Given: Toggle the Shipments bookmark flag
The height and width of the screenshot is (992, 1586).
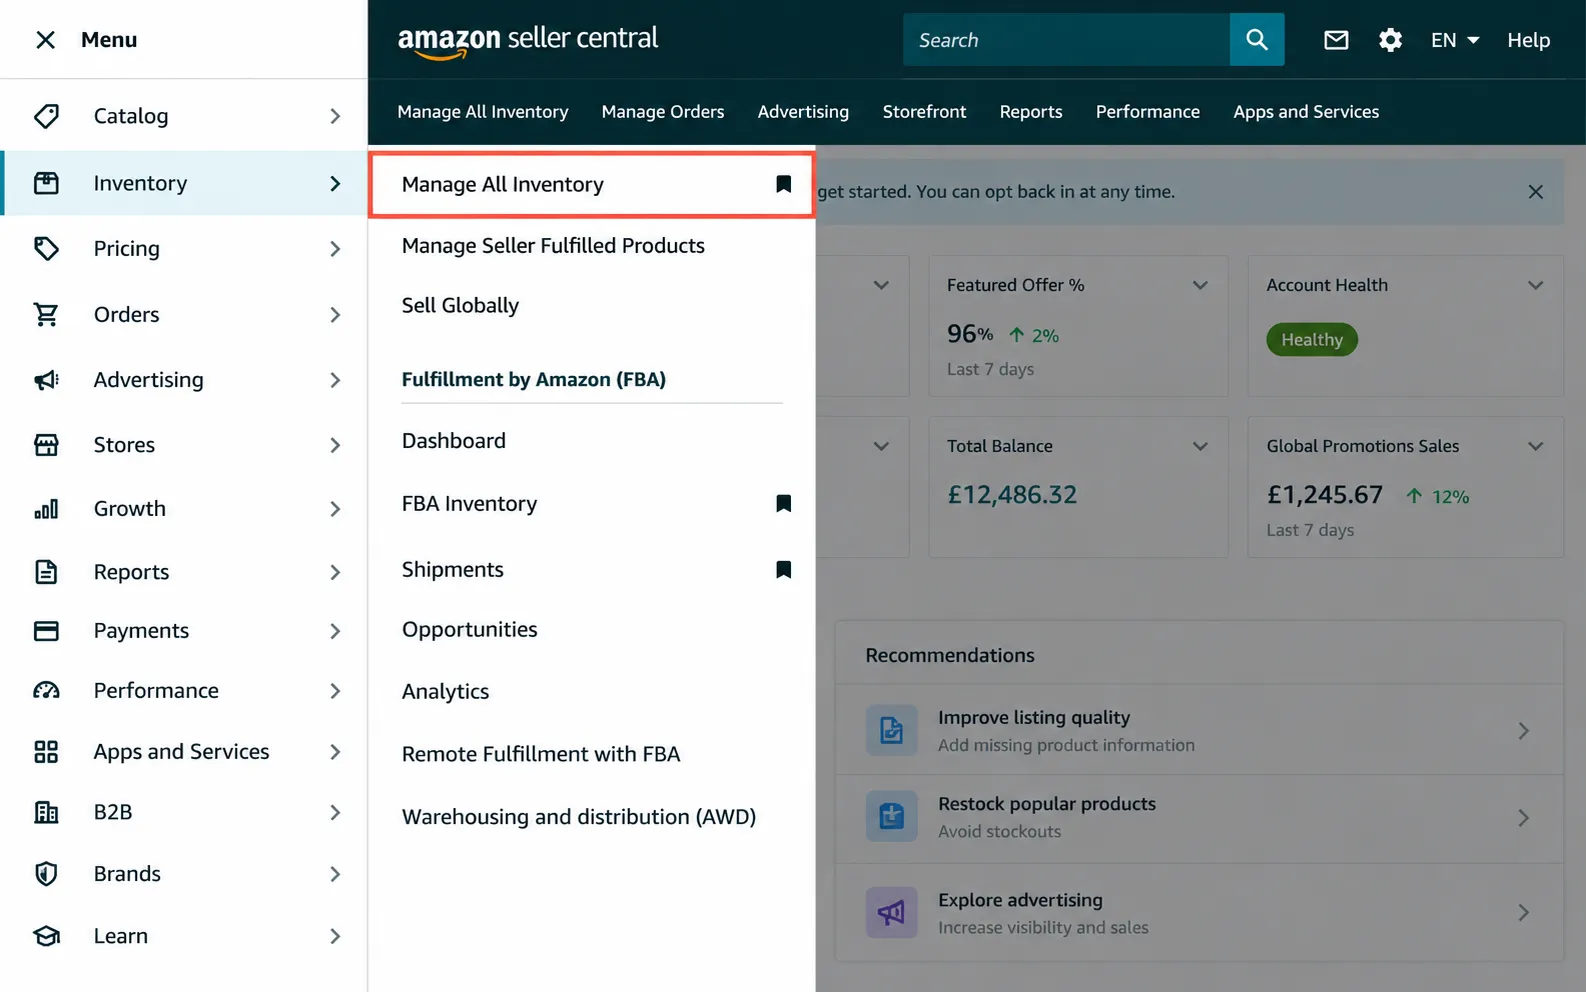Looking at the screenshot, I should tap(784, 569).
